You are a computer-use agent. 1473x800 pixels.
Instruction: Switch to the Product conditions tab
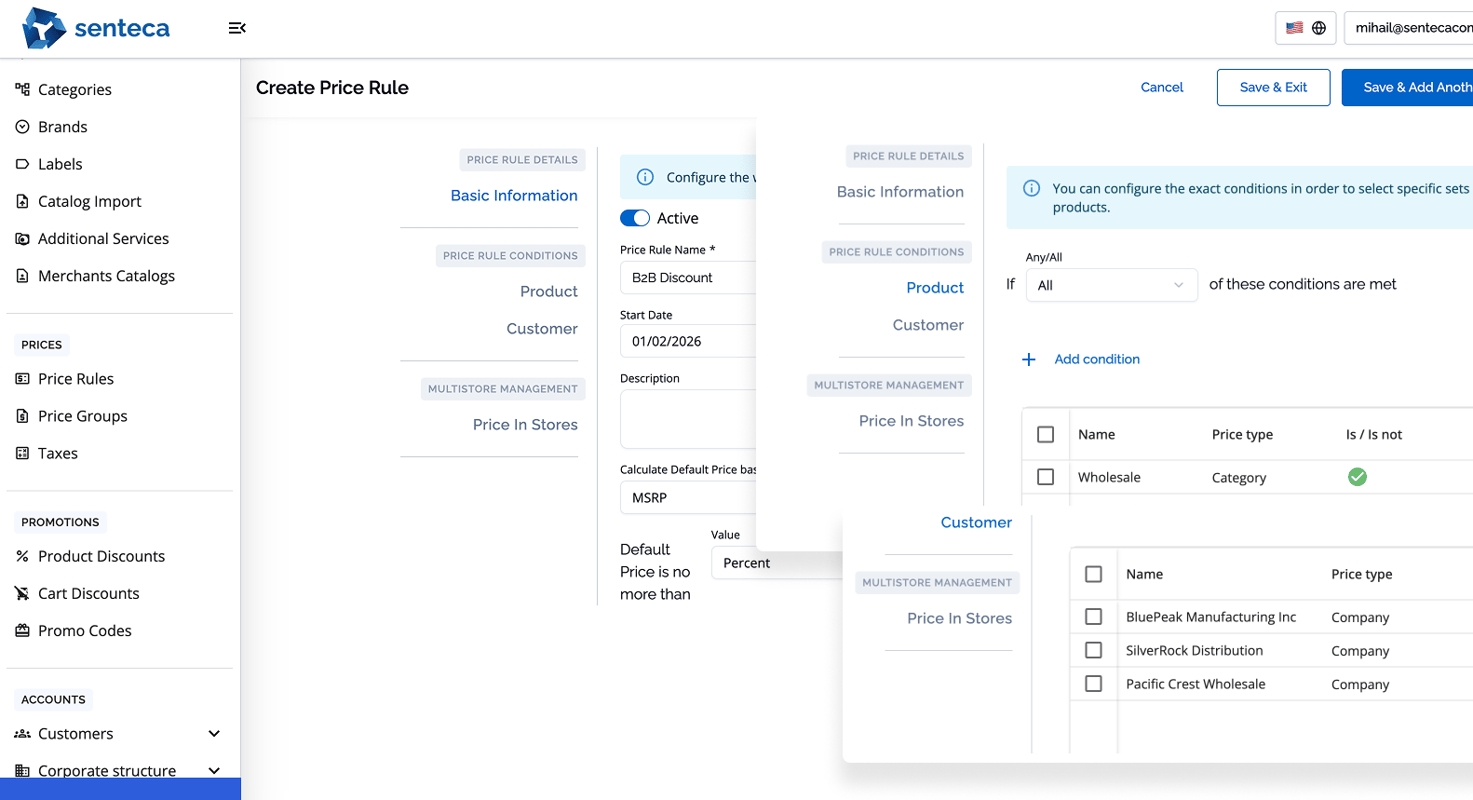(934, 287)
